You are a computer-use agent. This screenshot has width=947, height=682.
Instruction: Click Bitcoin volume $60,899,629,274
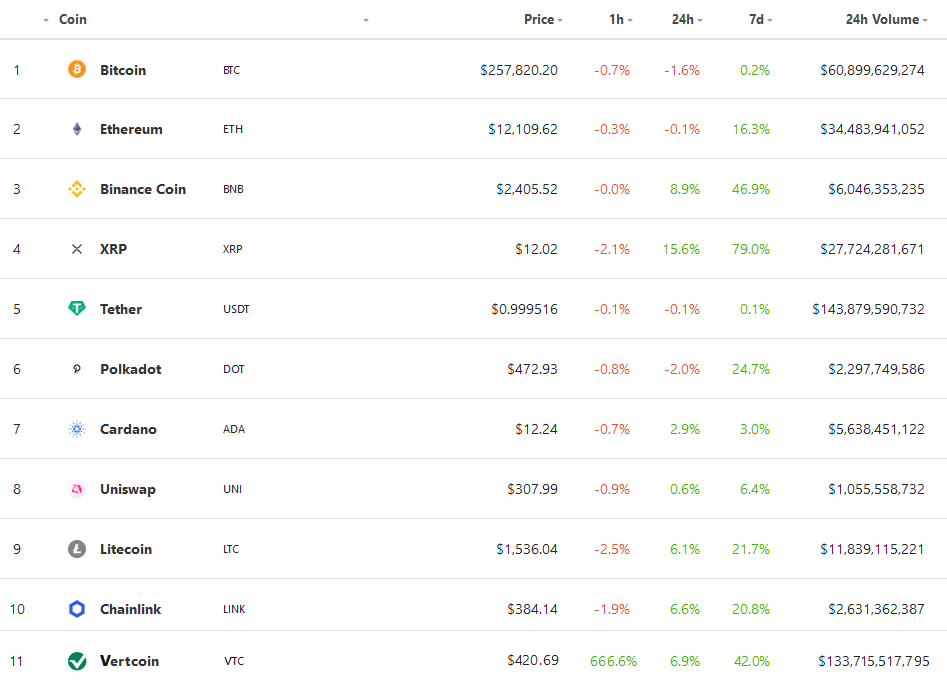pyautogui.click(x=872, y=70)
